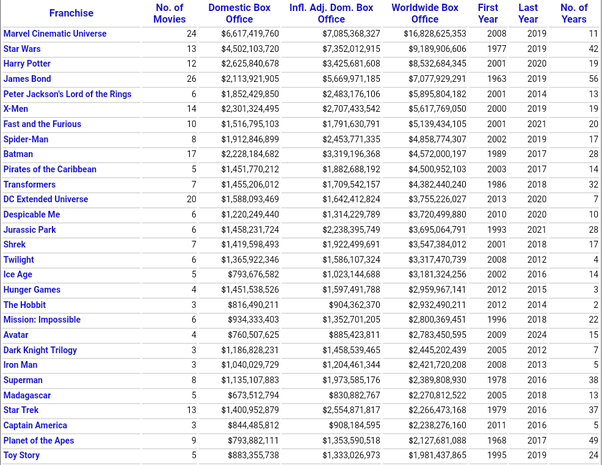
Task: Open the Dark Knight Trilogy link
Action: tap(40, 350)
